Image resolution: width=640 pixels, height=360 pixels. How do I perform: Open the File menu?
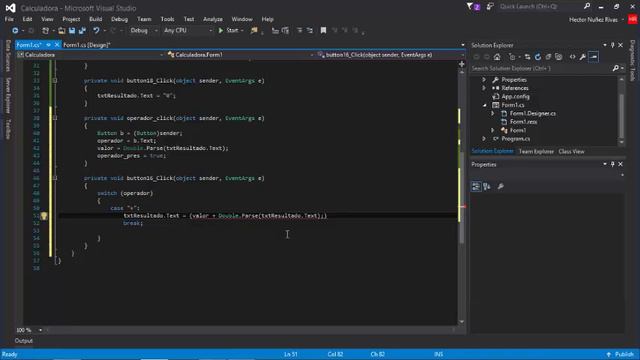click(9, 19)
